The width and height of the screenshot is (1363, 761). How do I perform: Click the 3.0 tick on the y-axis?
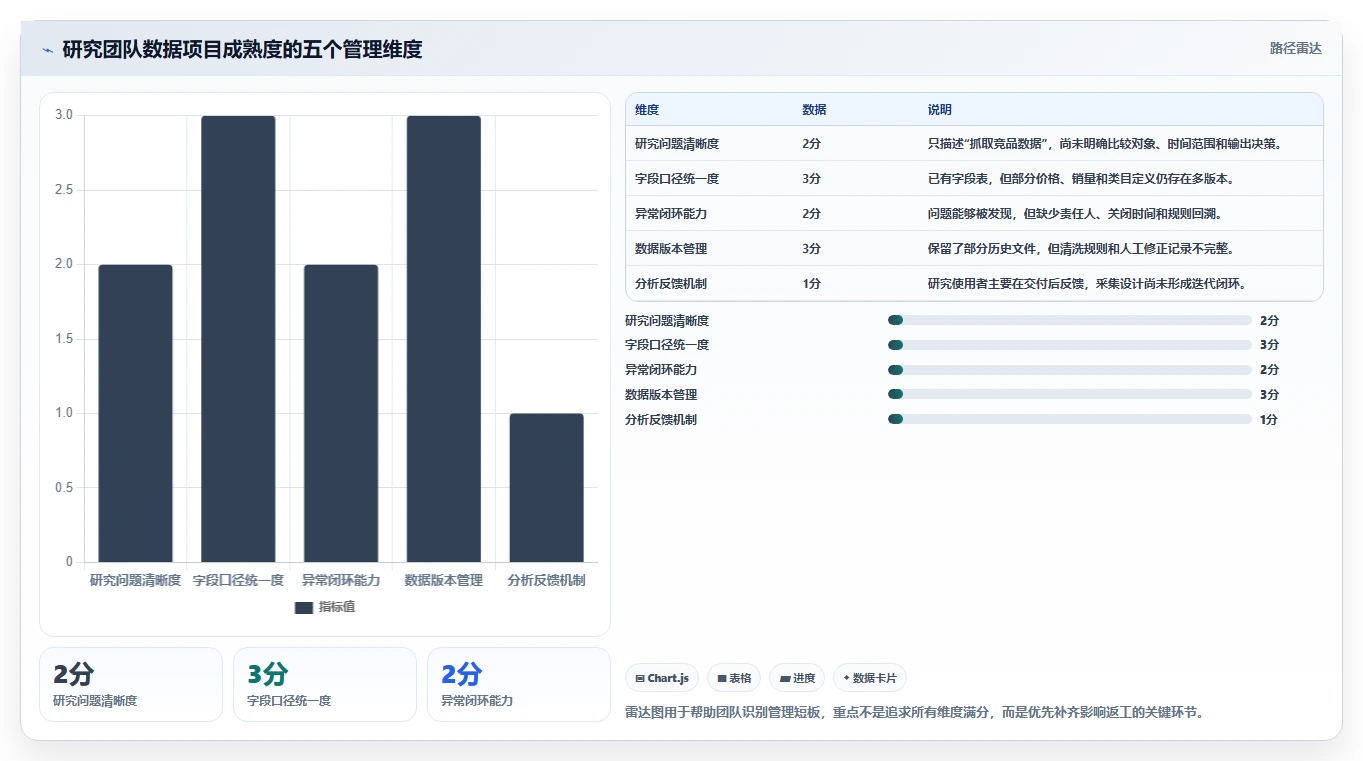point(64,115)
